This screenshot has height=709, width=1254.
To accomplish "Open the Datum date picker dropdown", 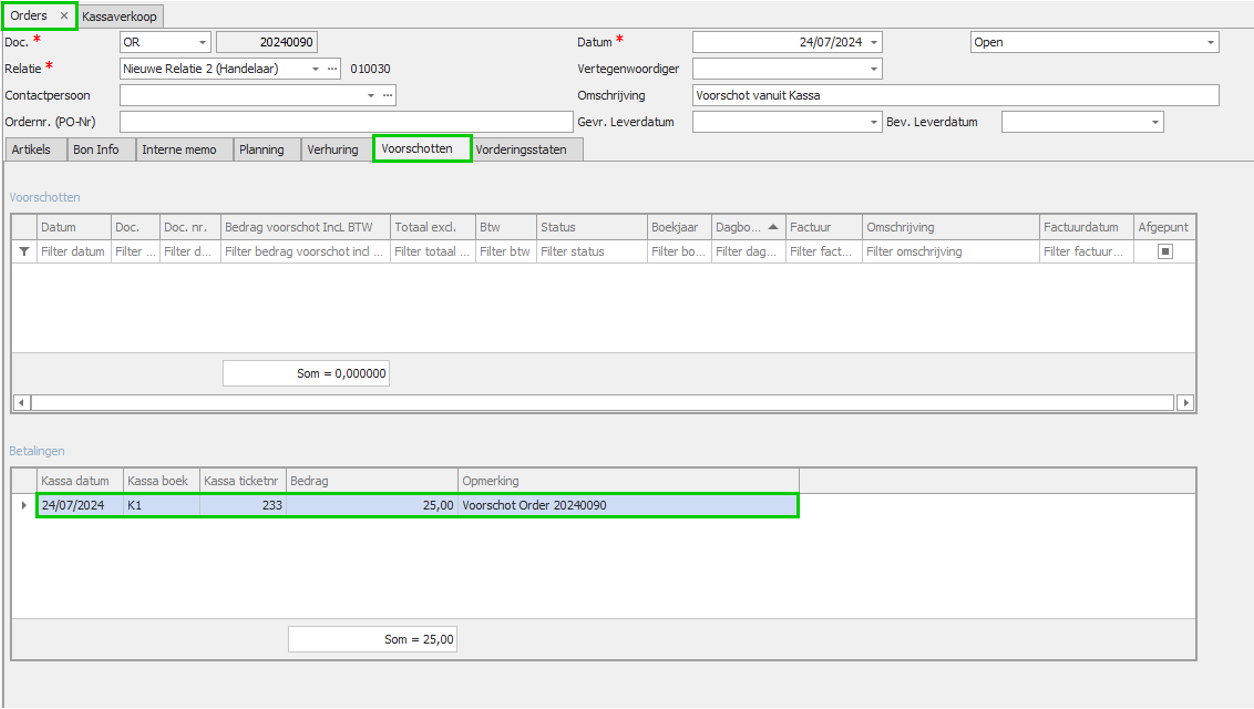I will coord(874,43).
